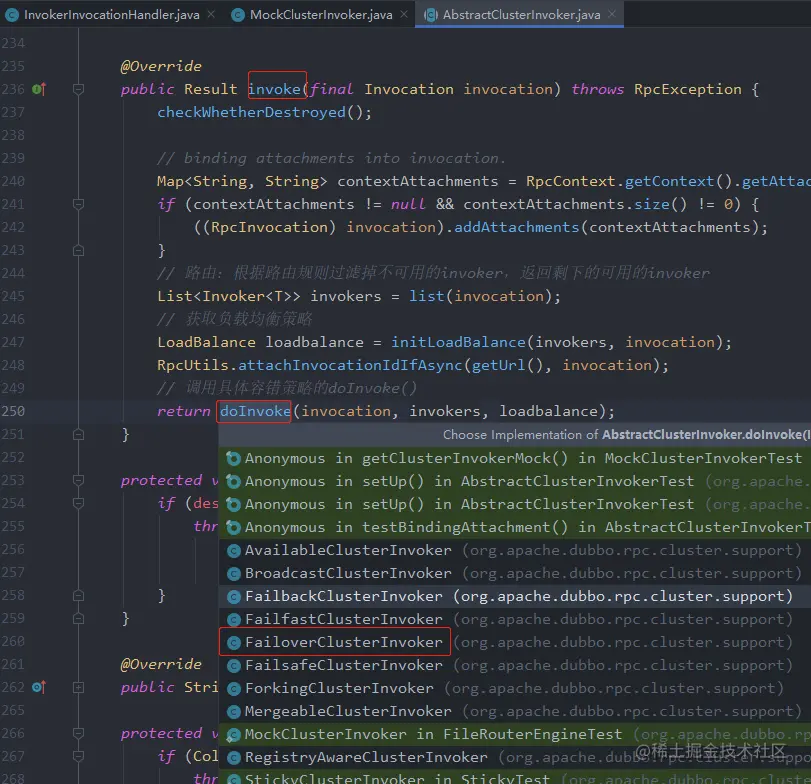Click the override gutter icon on line 262
The width and height of the screenshot is (811, 784).
point(39,687)
